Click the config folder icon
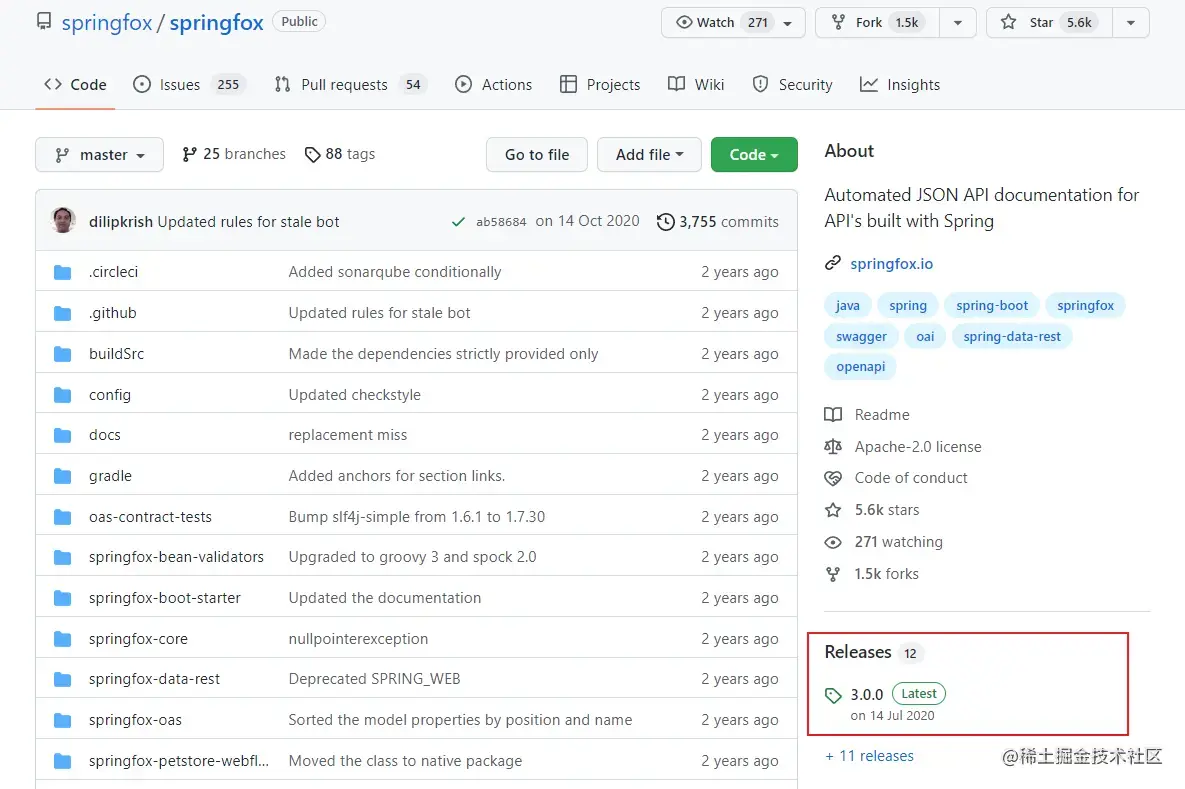 click(63, 394)
